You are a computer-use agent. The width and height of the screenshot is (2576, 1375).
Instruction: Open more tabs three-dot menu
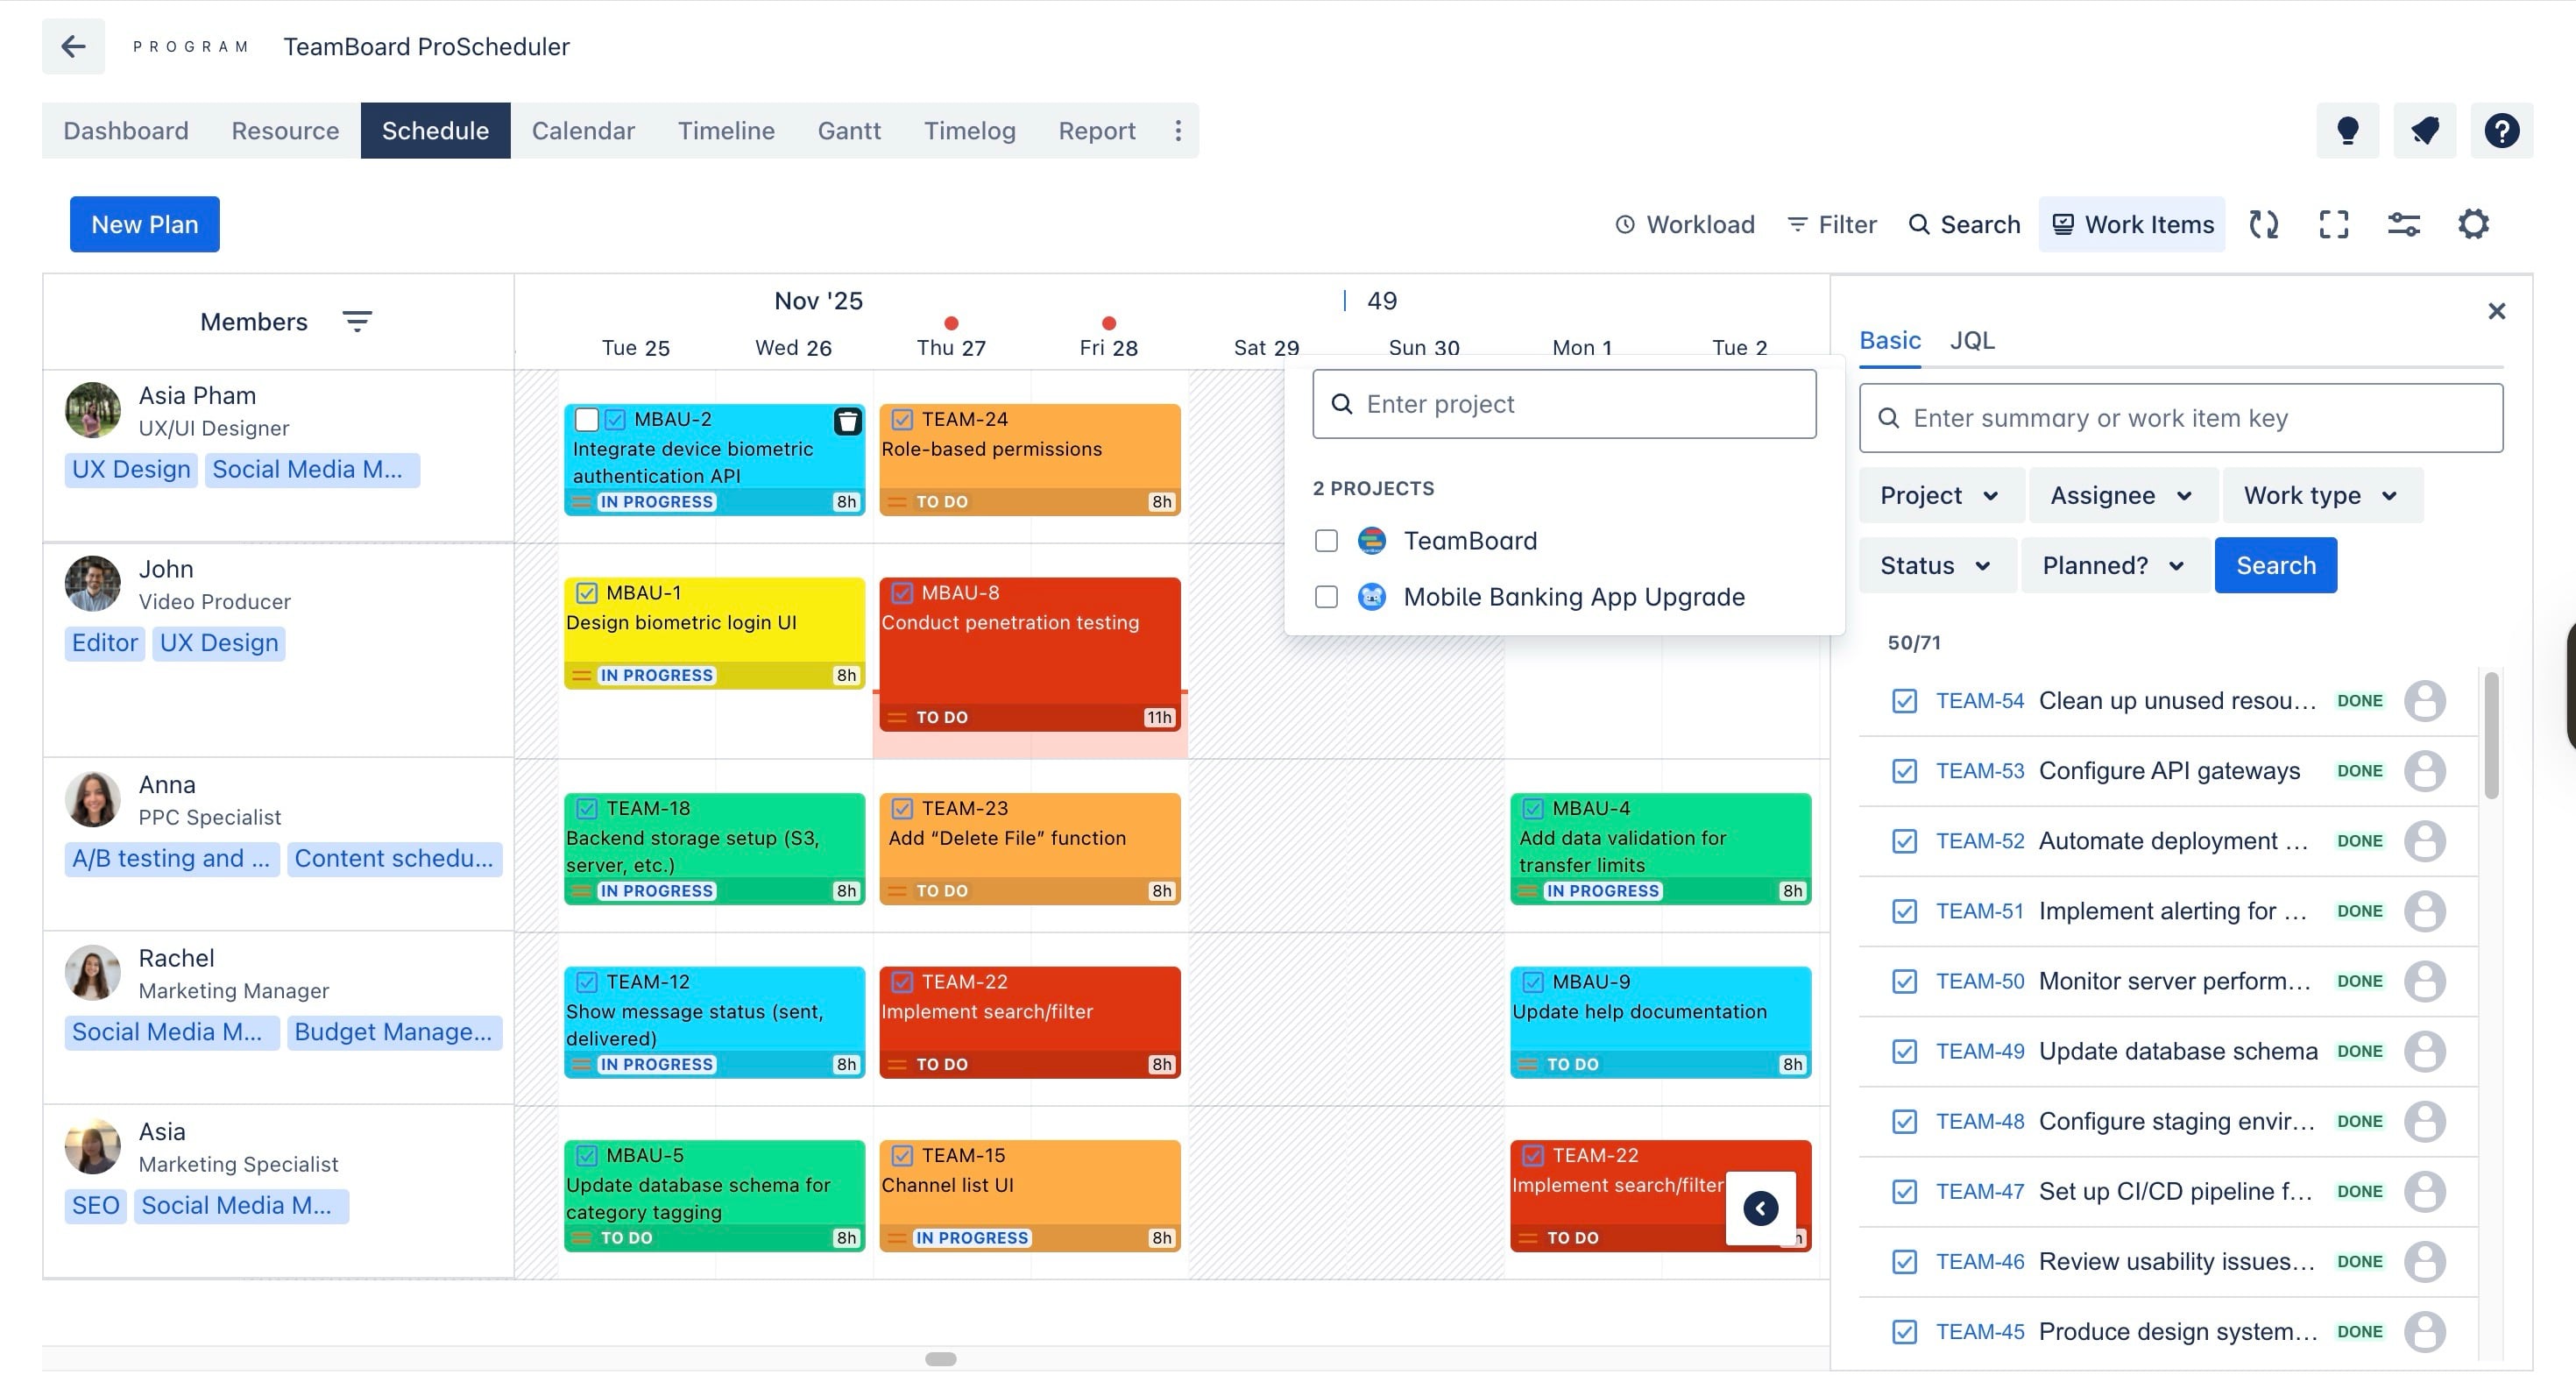tap(1178, 130)
